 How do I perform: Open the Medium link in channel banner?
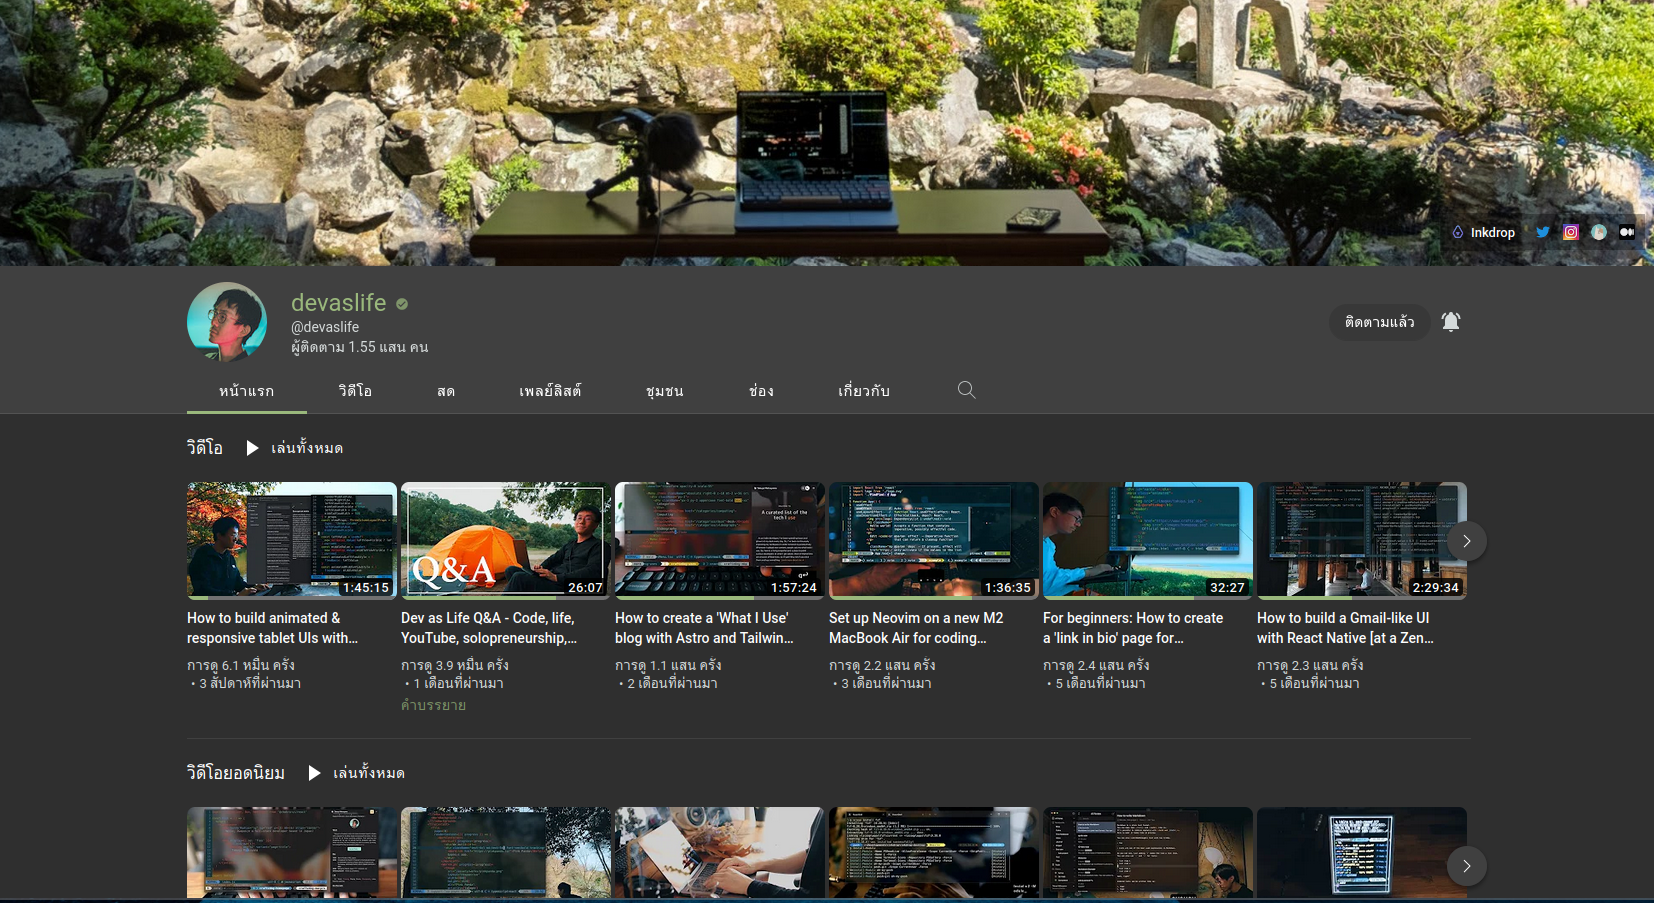(x=1627, y=232)
